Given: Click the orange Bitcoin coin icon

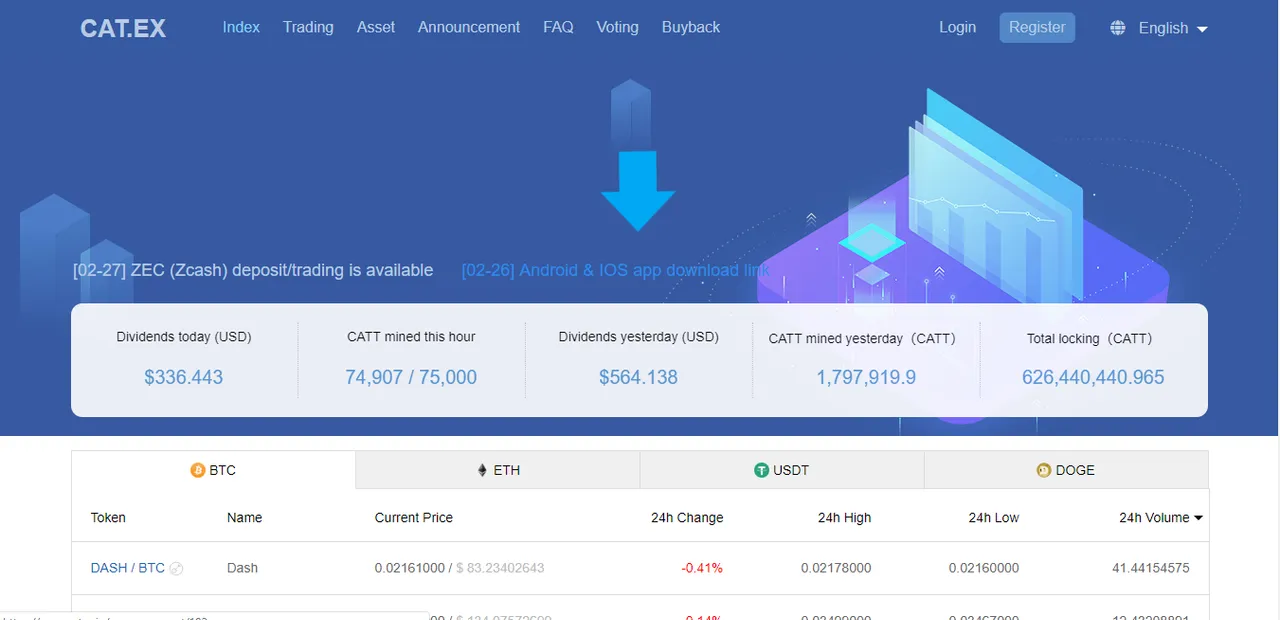Looking at the screenshot, I should pos(198,470).
